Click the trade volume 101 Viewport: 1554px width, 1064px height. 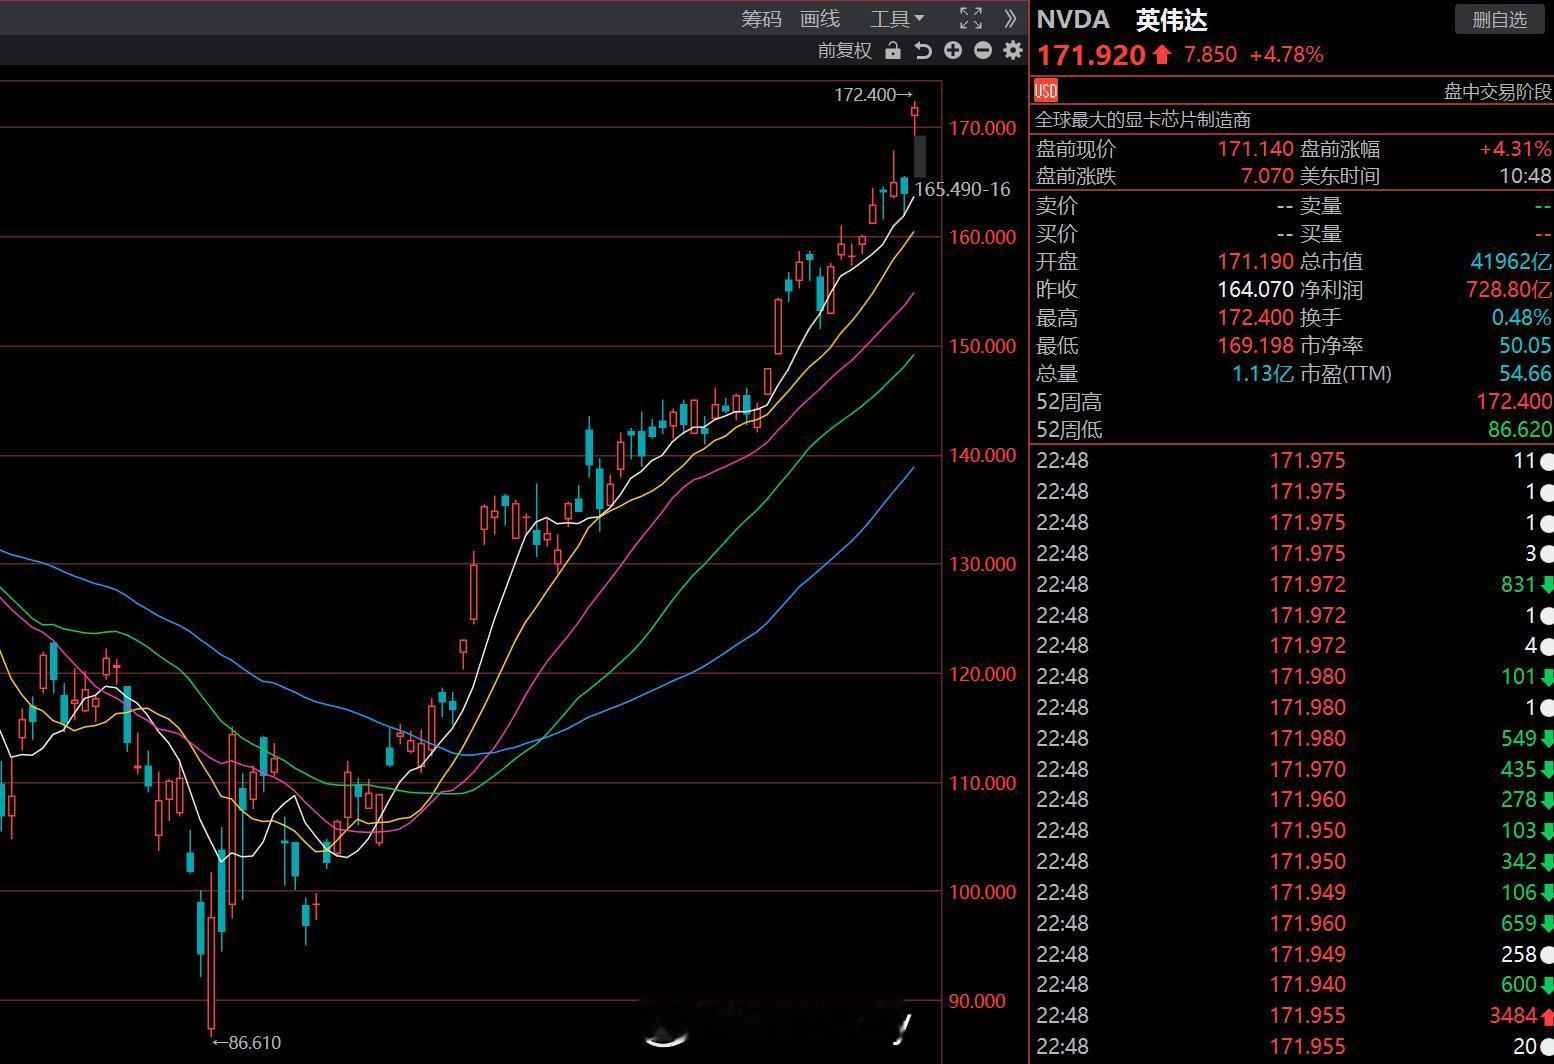1518,677
